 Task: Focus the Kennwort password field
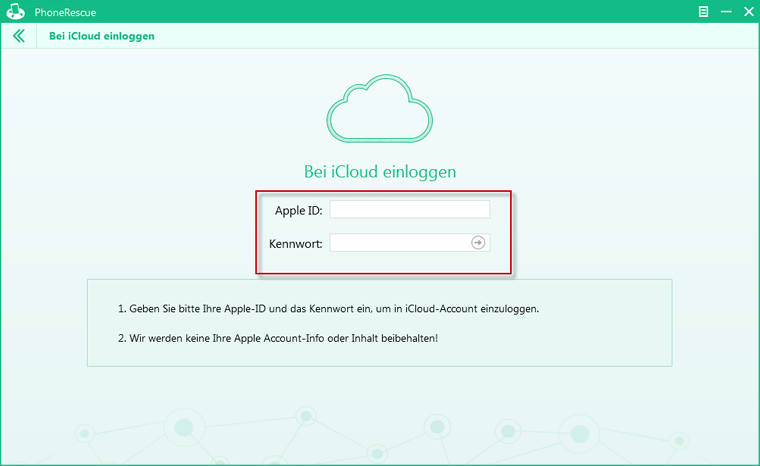[x=410, y=242]
